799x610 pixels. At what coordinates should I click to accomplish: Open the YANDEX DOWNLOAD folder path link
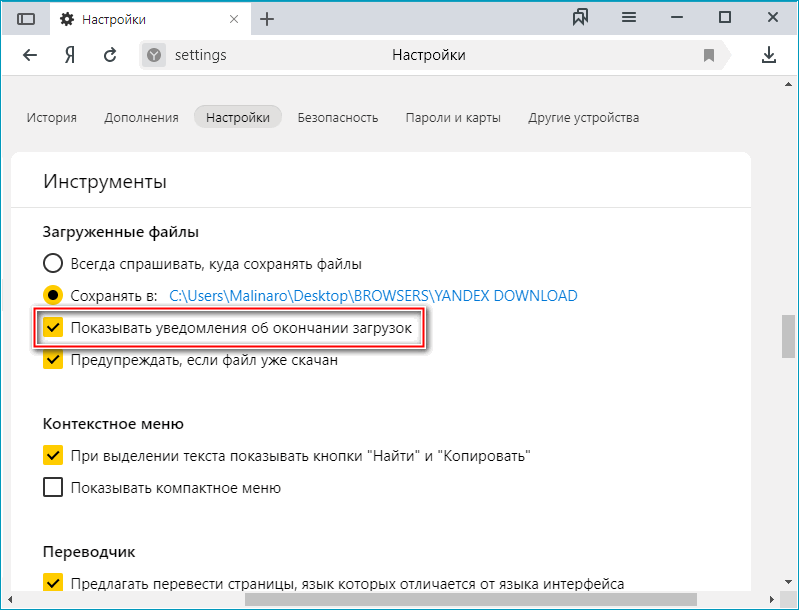pos(373,296)
